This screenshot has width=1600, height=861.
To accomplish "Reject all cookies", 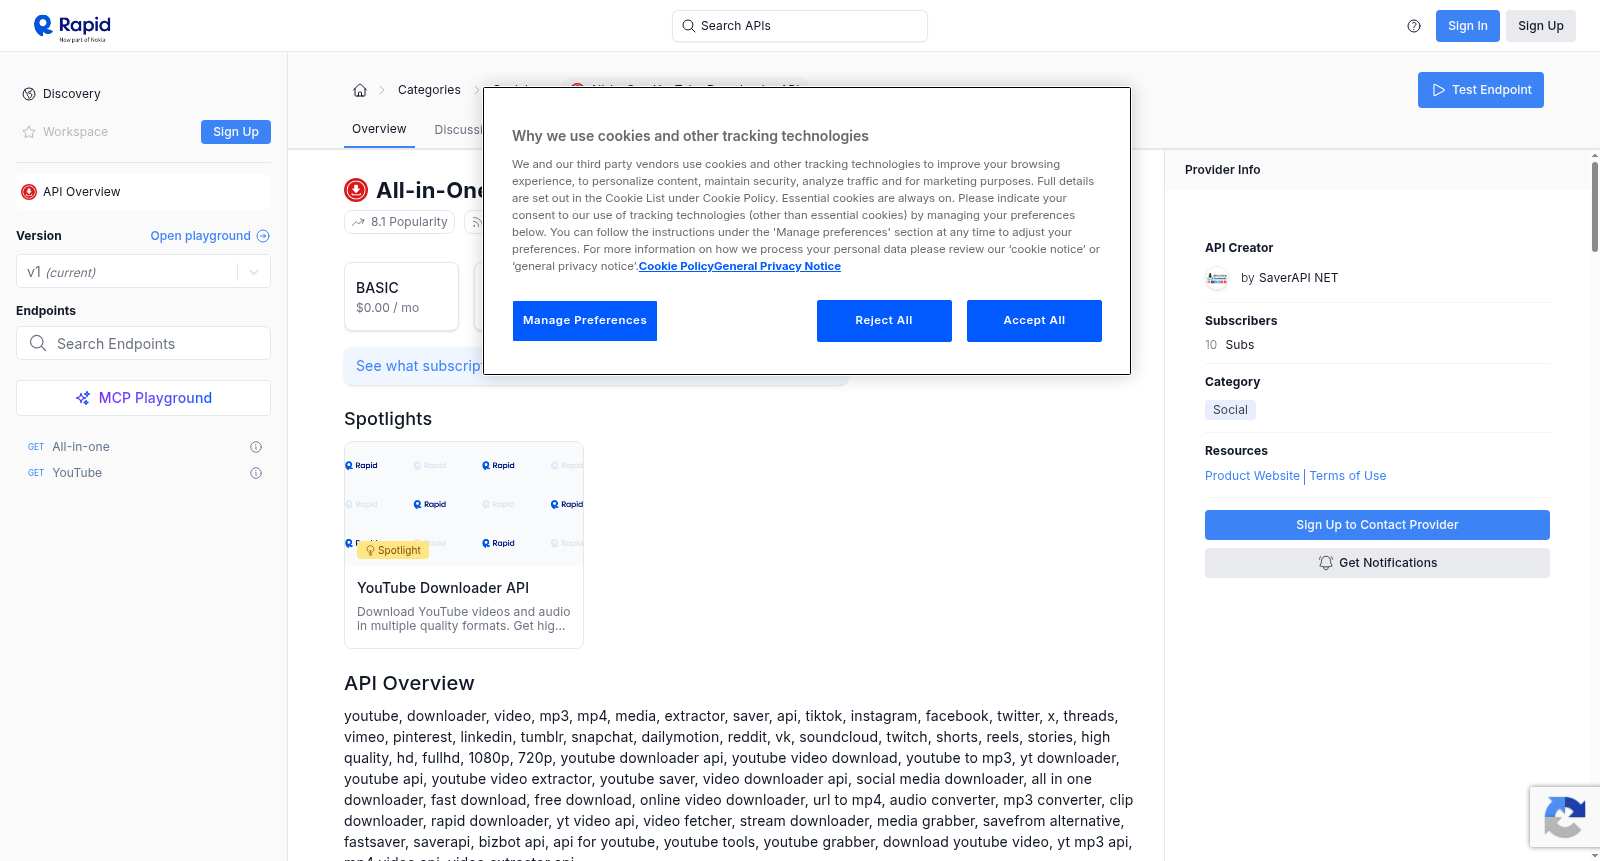I will click(884, 321).
